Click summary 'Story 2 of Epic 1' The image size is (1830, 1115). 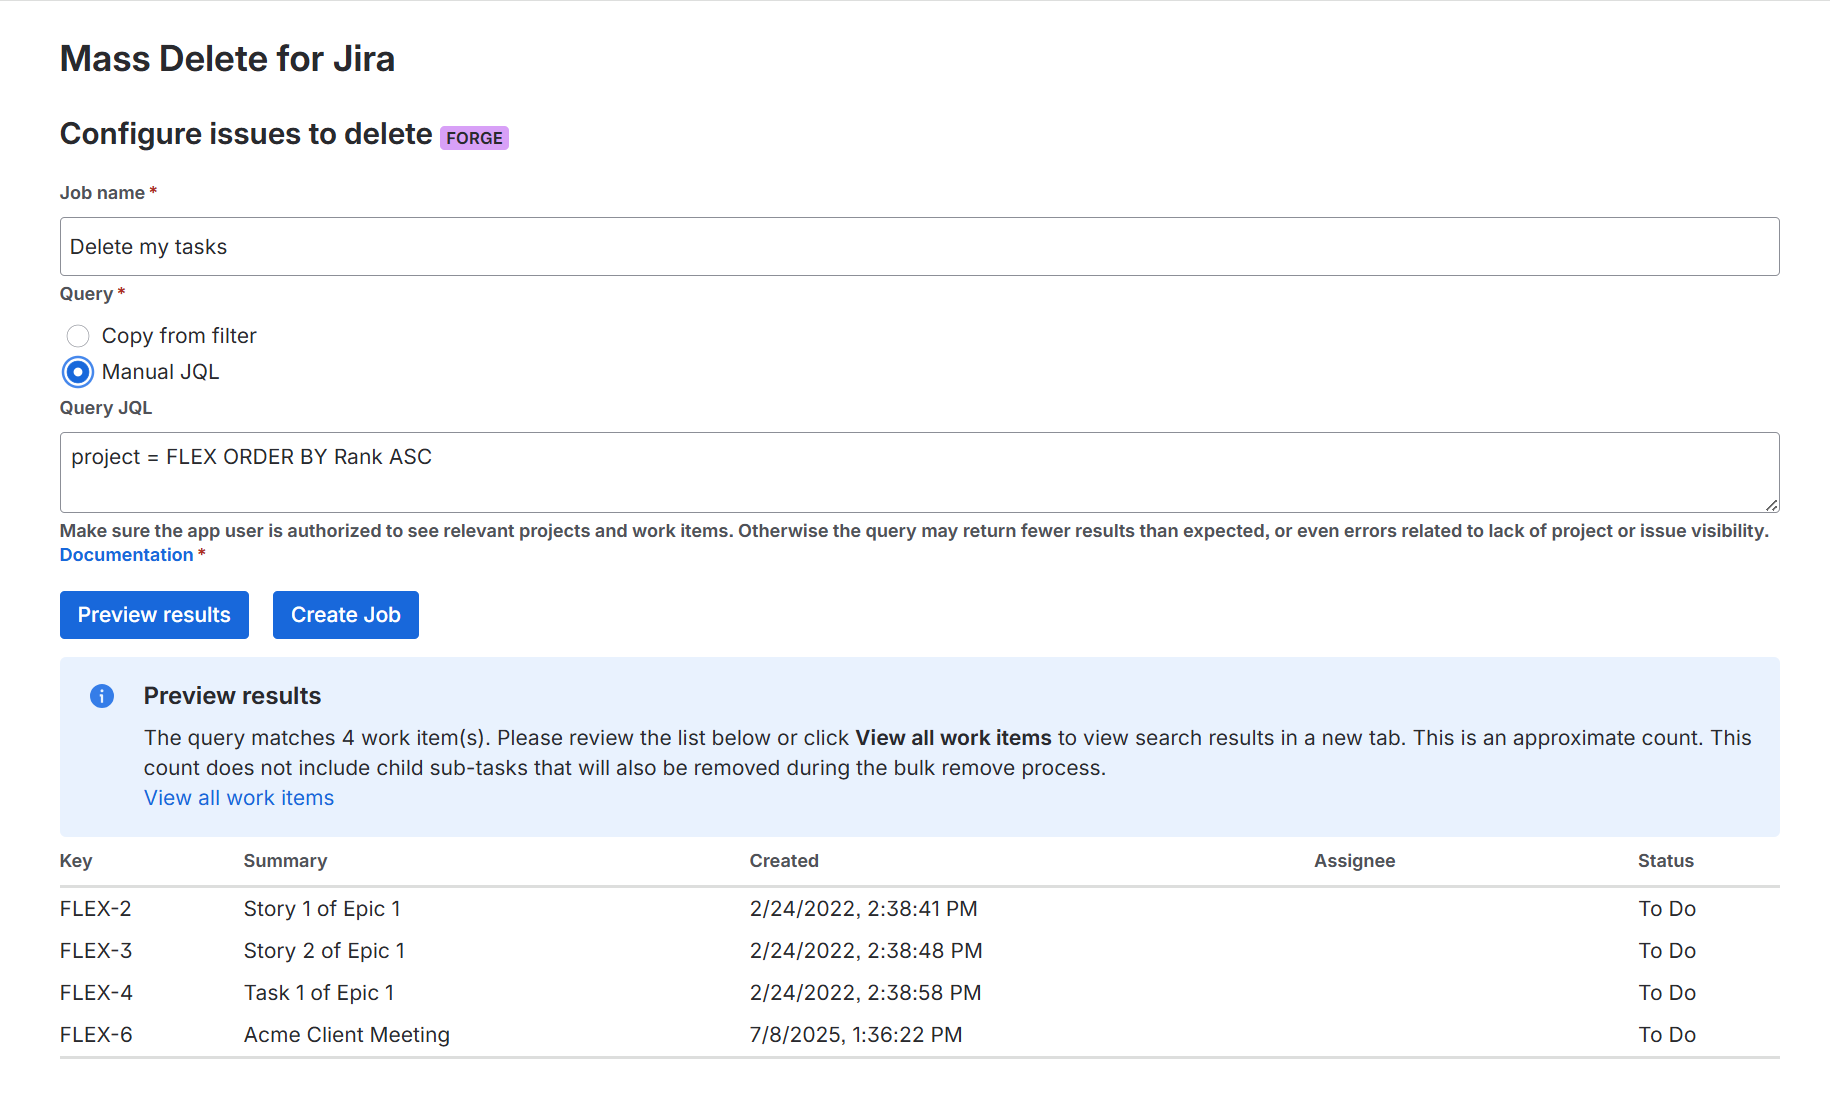tap(324, 951)
